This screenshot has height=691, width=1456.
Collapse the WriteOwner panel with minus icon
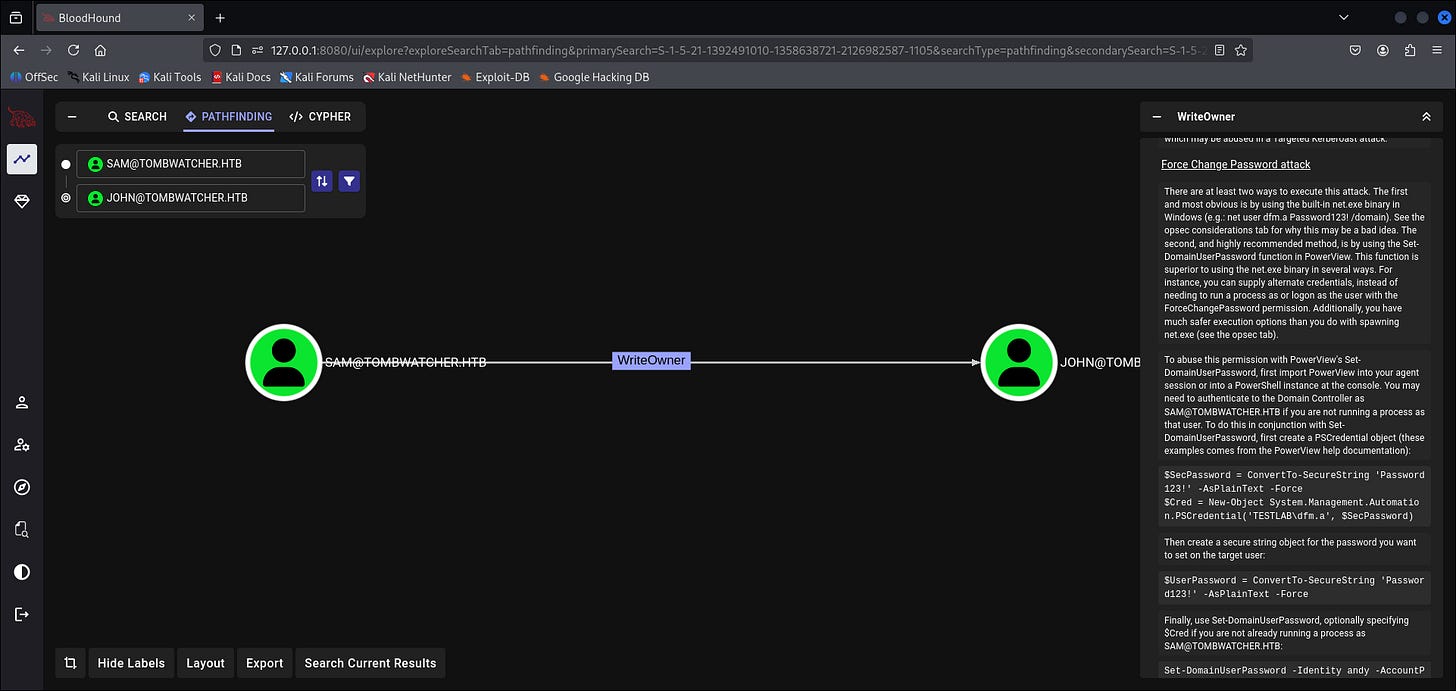coord(1157,117)
